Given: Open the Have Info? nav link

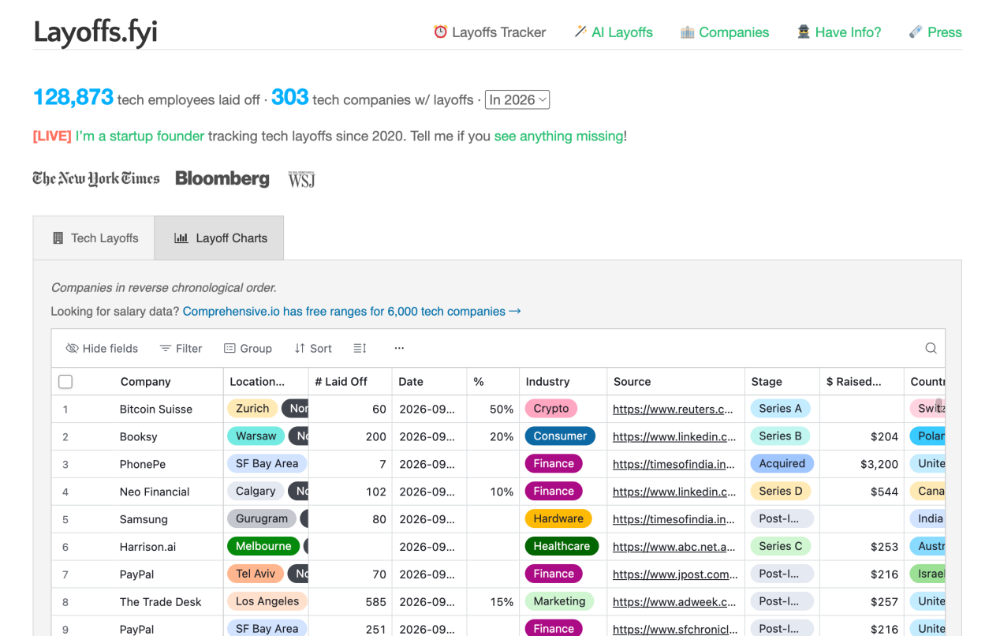Looking at the screenshot, I should click(839, 32).
